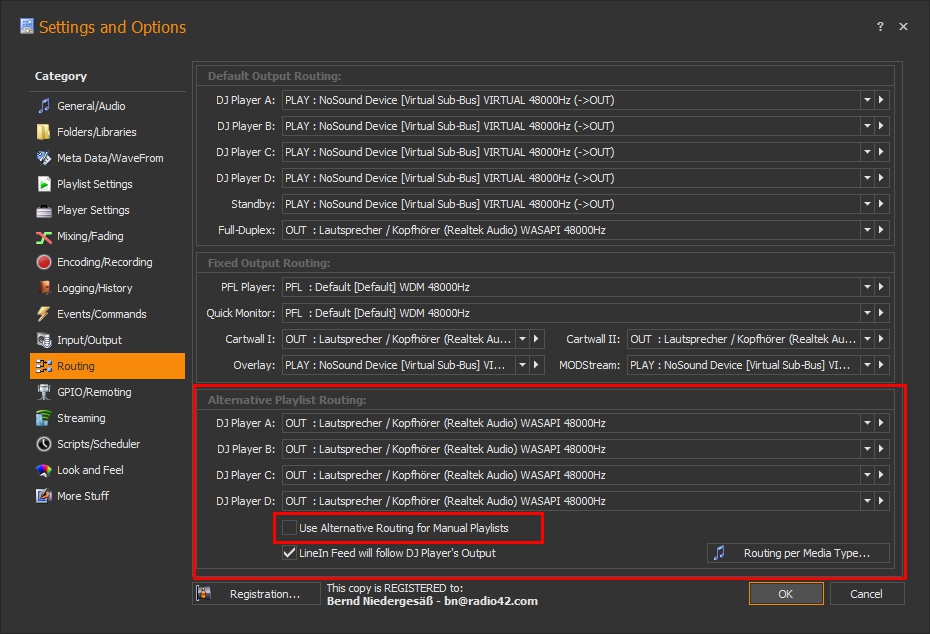Select the General/Audio category
This screenshot has height=634, width=930.
click(107, 106)
